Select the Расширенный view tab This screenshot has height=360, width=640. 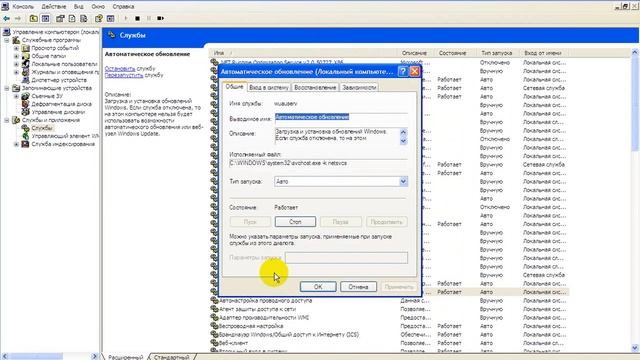click(x=125, y=357)
